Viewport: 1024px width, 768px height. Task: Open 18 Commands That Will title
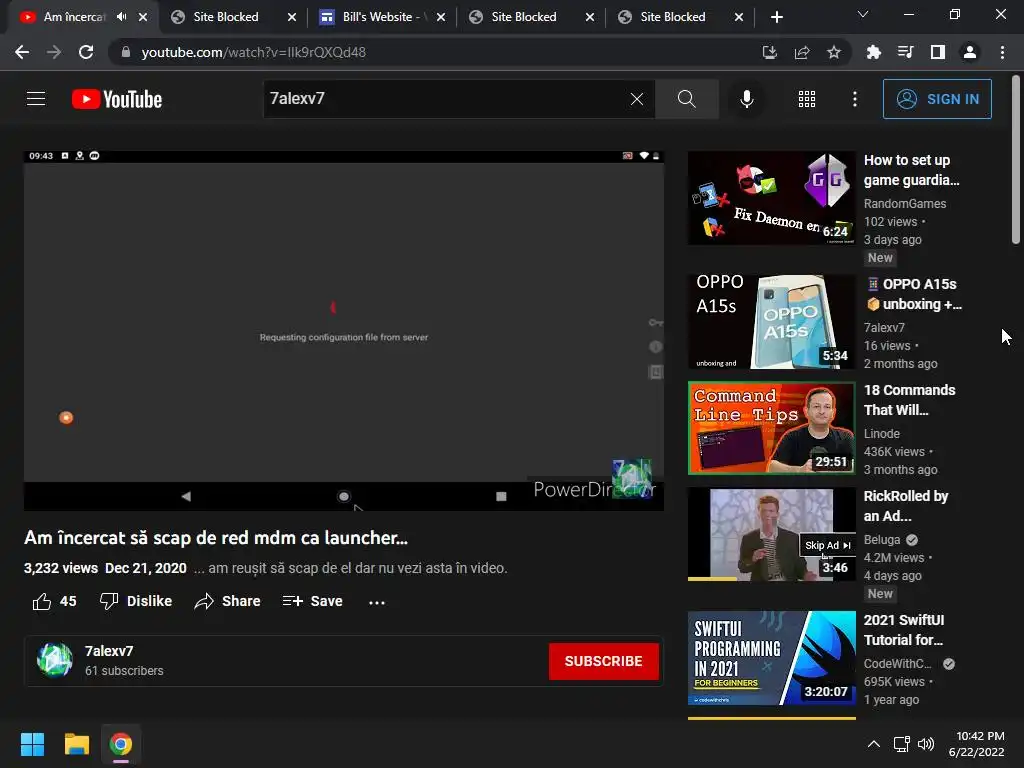click(909, 400)
